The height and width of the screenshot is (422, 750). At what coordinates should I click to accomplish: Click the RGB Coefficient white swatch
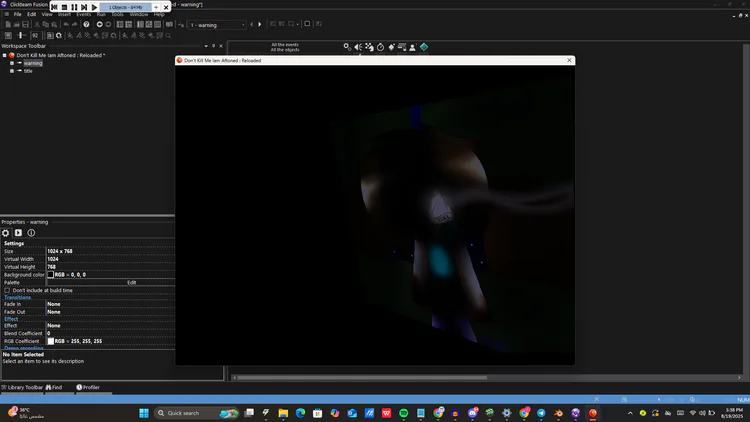click(x=50, y=341)
